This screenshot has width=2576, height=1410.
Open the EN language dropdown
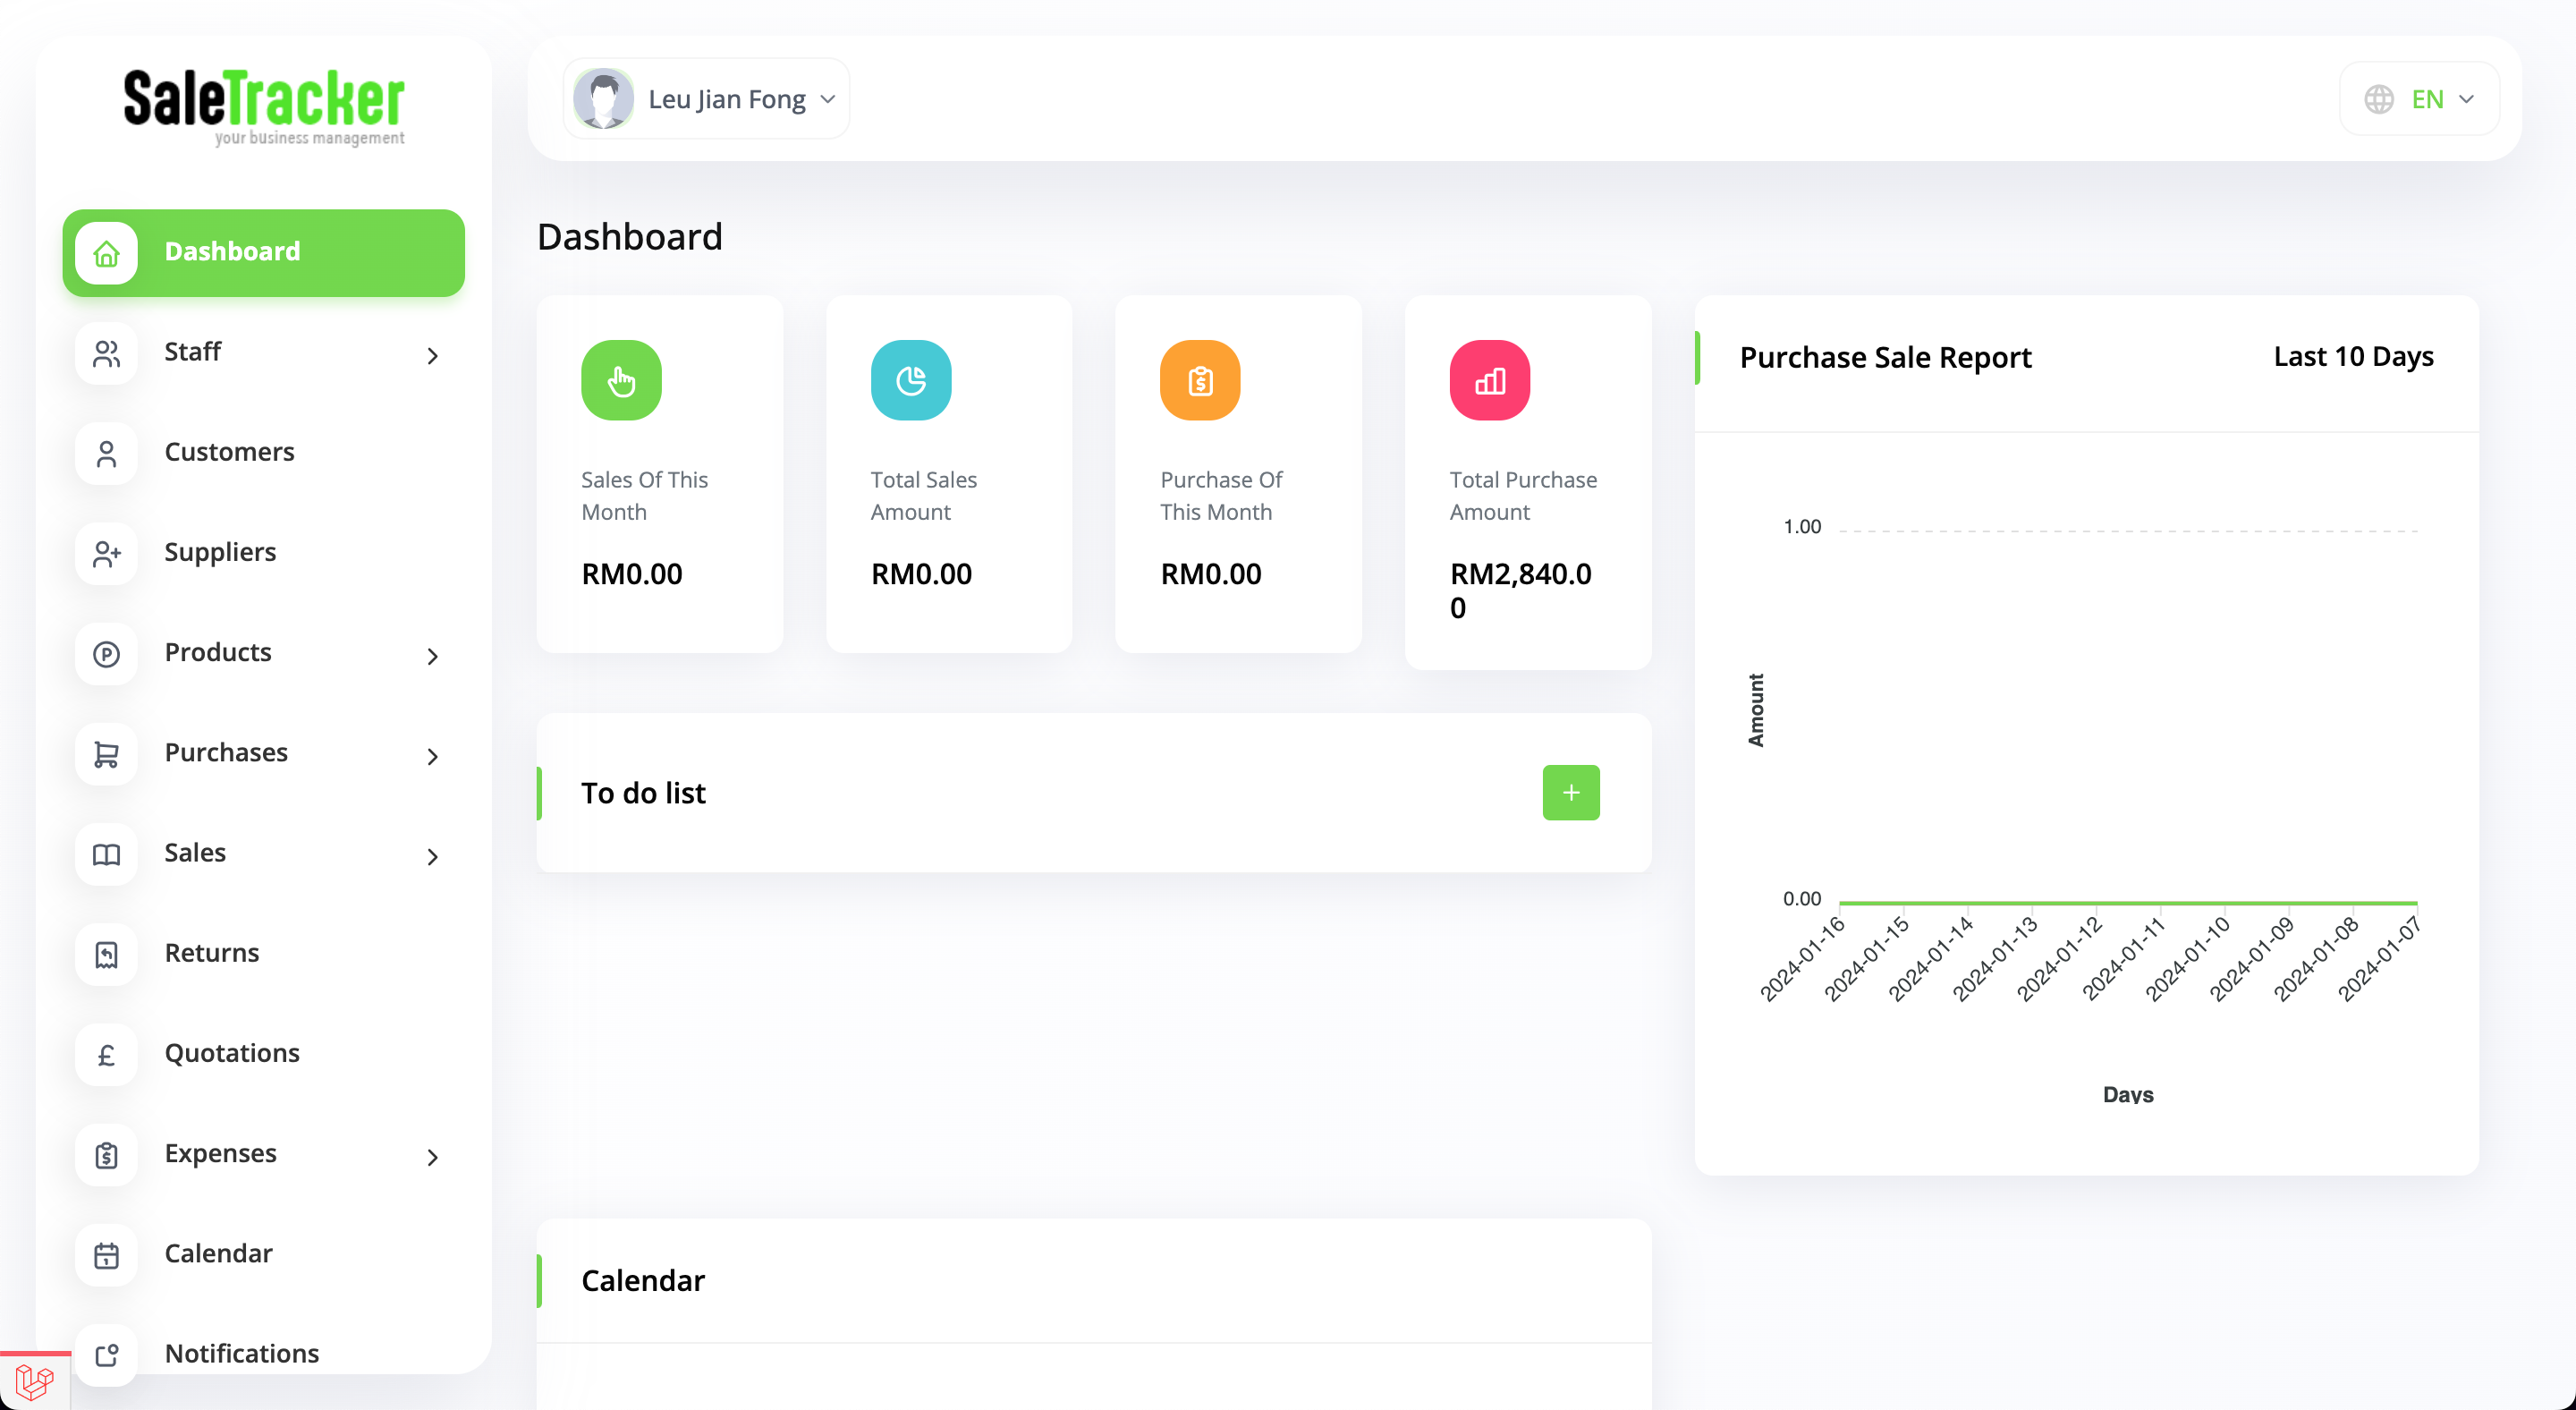pos(2418,99)
